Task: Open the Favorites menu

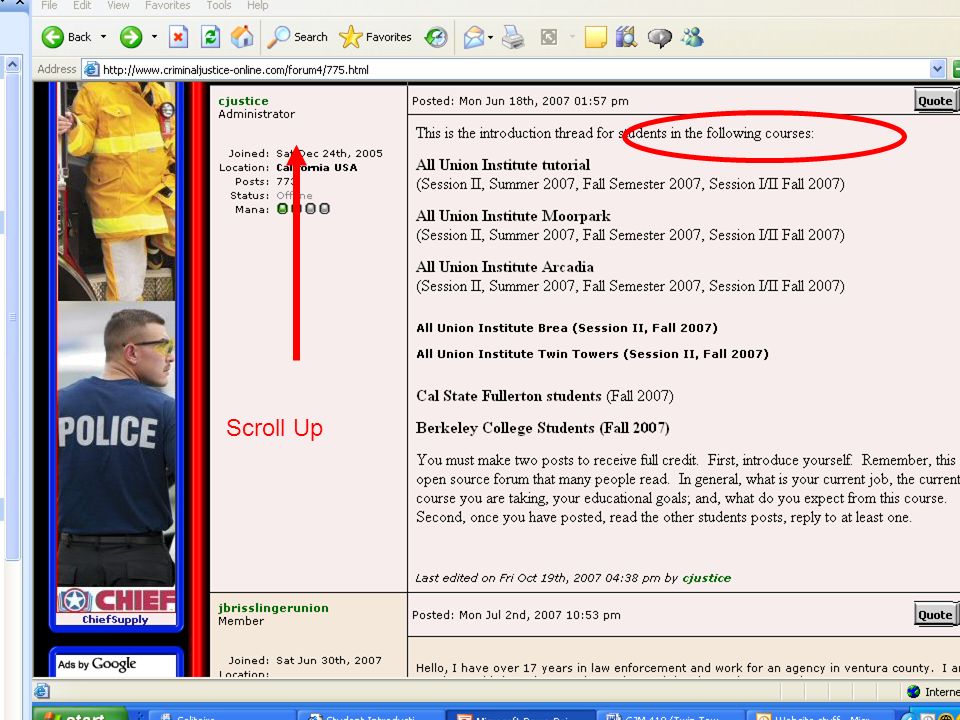Action: click(x=167, y=6)
